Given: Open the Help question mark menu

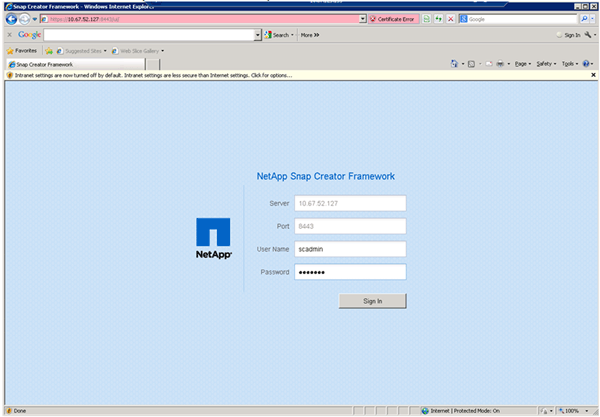Looking at the screenshot, I should point(587,64).
